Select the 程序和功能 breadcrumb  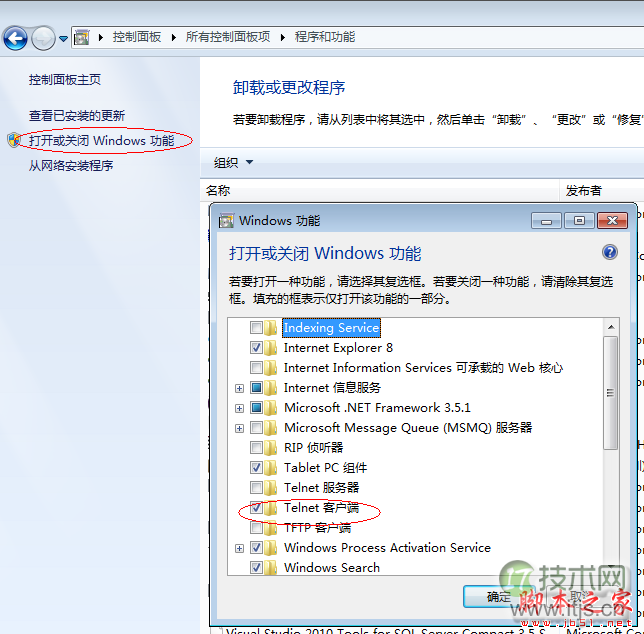pos(325,37)
